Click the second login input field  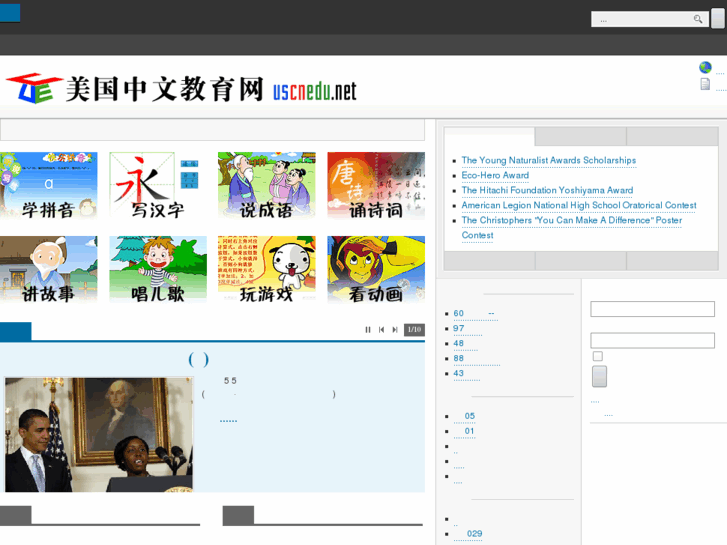(x=652, y=340)
